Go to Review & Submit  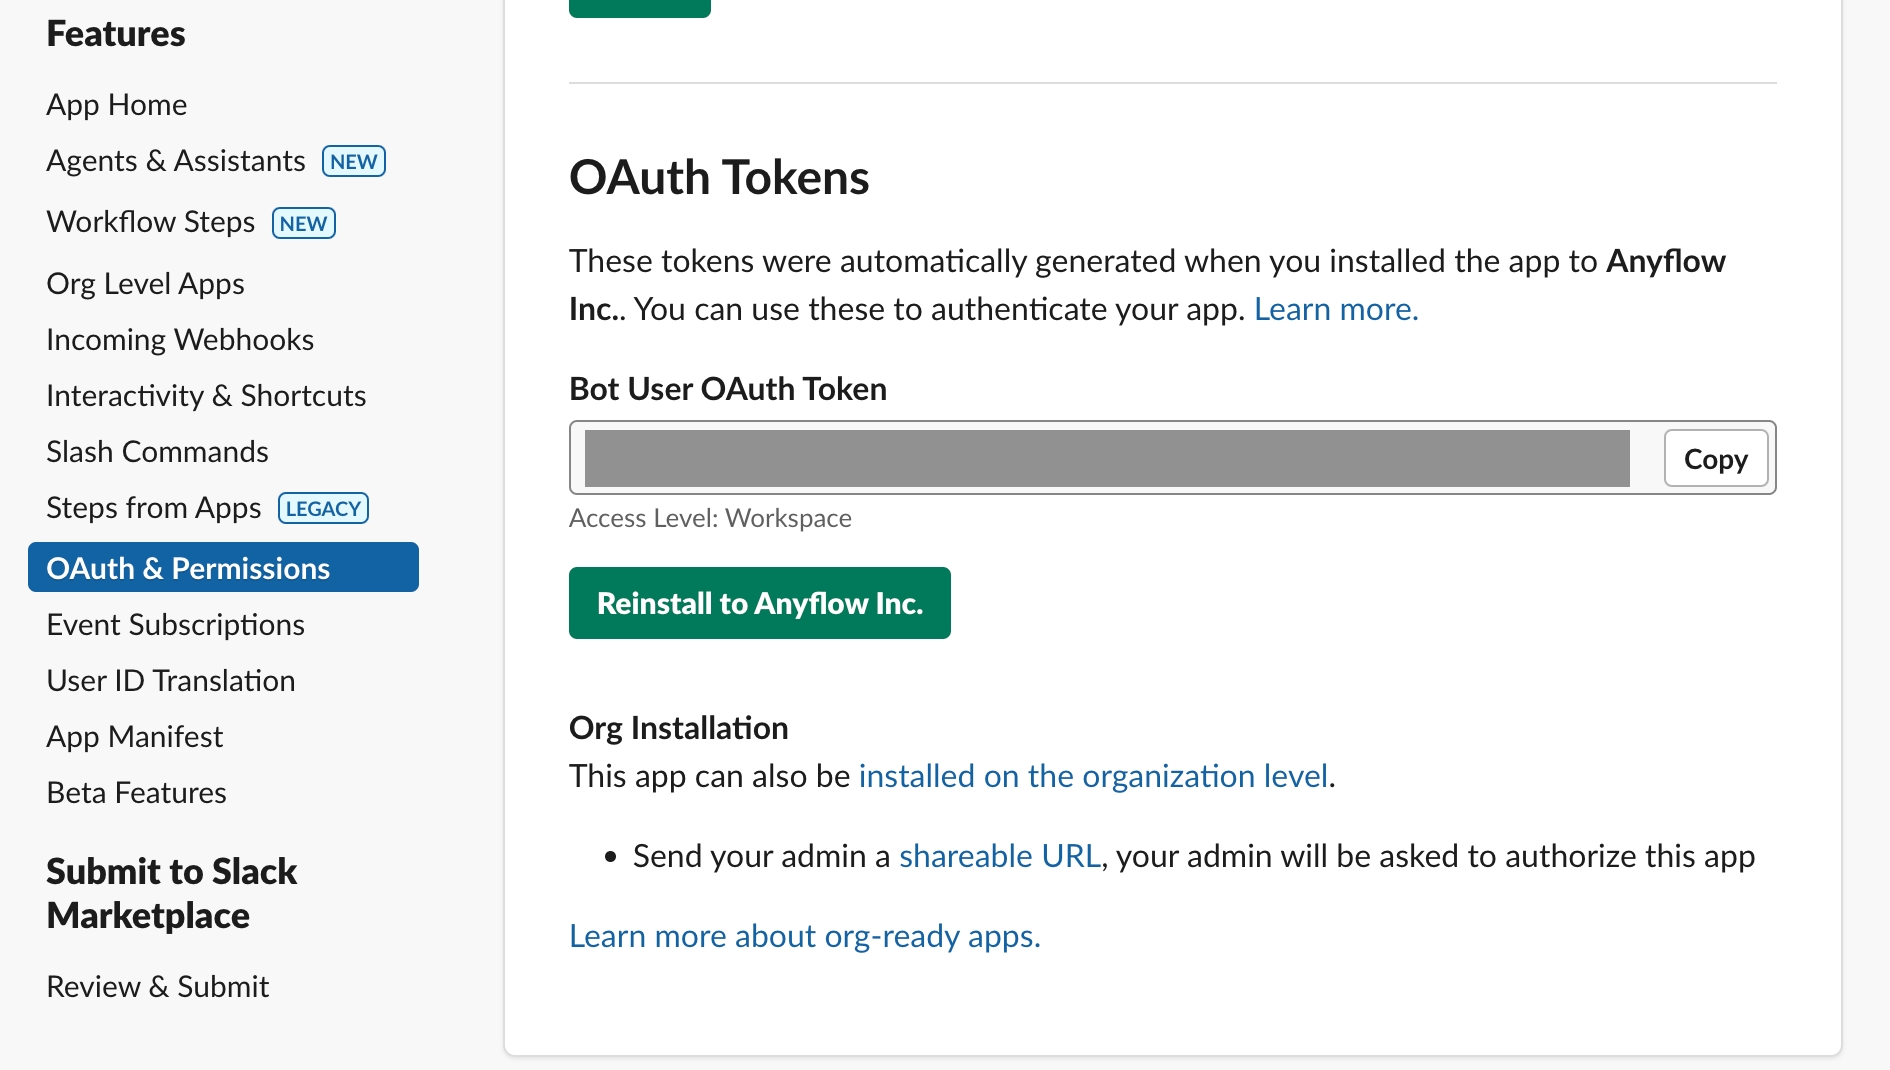click(x=157, y=987)
